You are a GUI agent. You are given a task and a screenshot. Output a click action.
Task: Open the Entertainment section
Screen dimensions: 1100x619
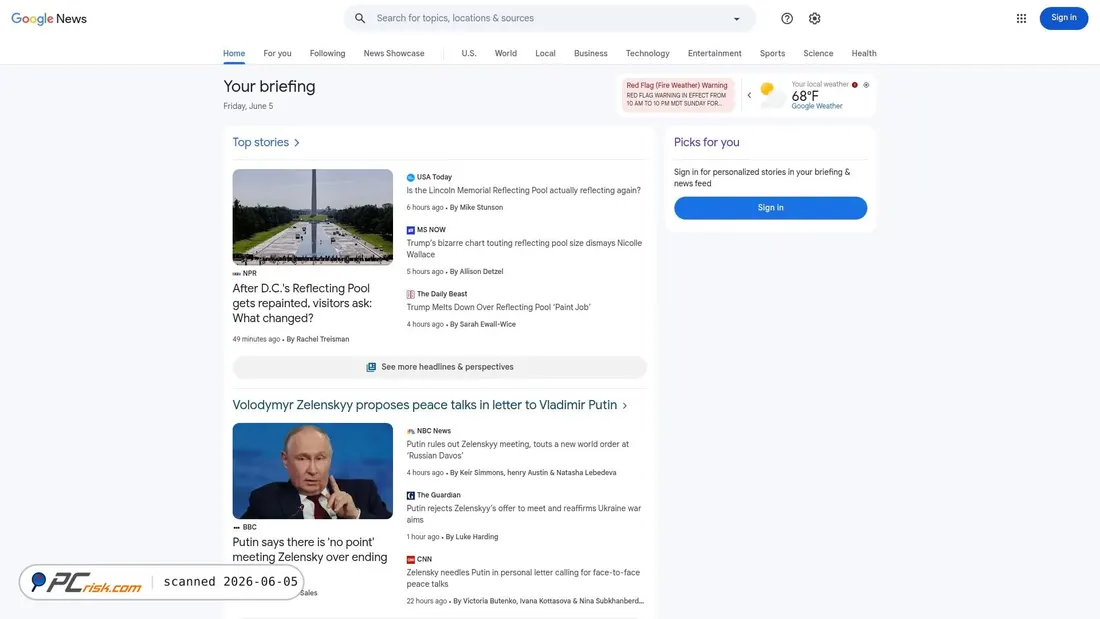coord(714,53)
